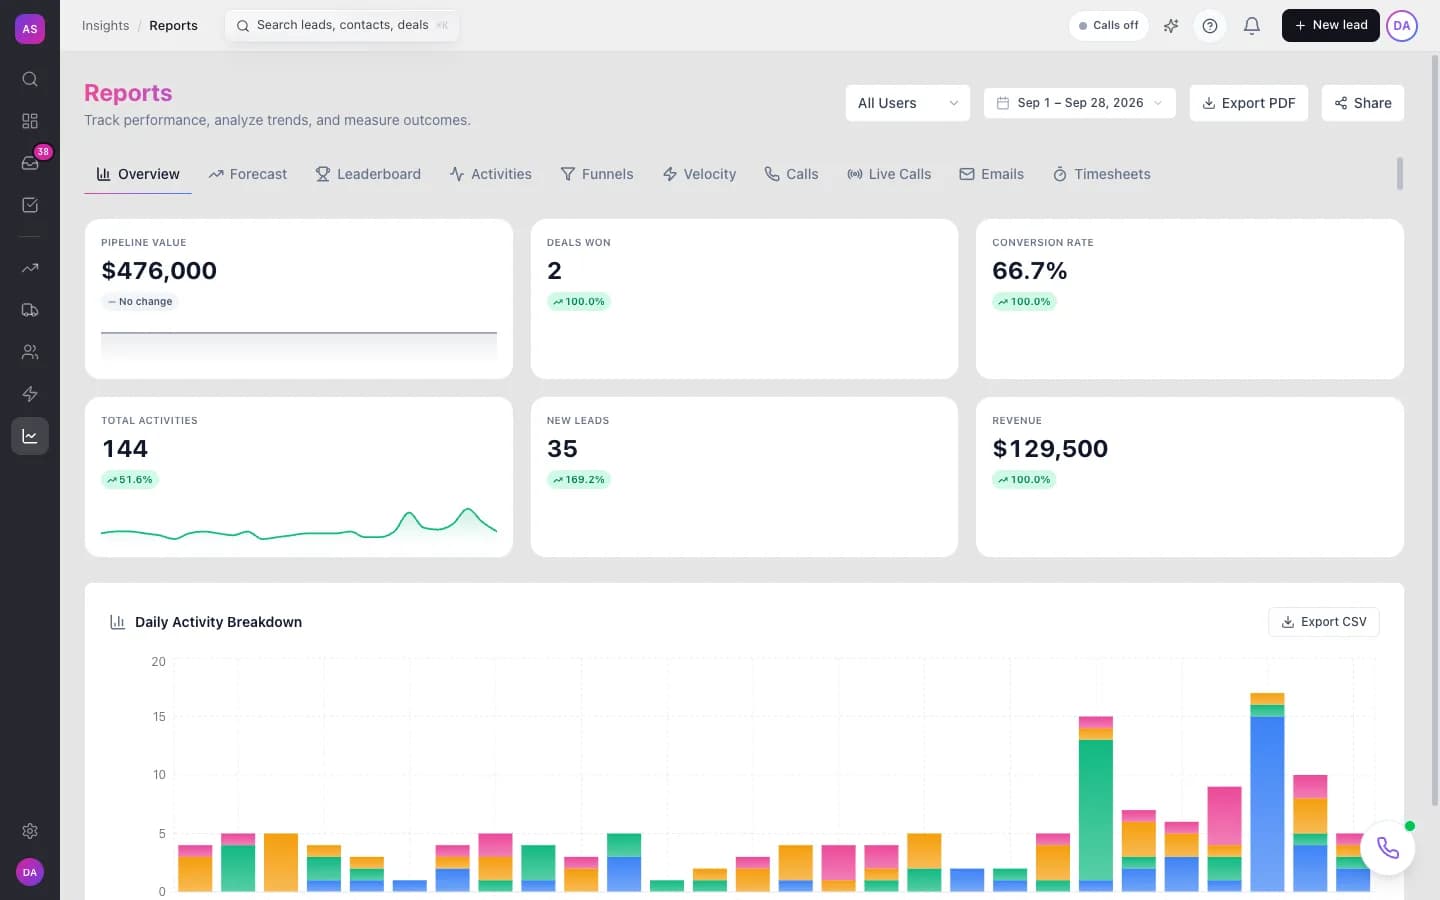Open the DA profile avatar in top bar

tap(1402, 26)
